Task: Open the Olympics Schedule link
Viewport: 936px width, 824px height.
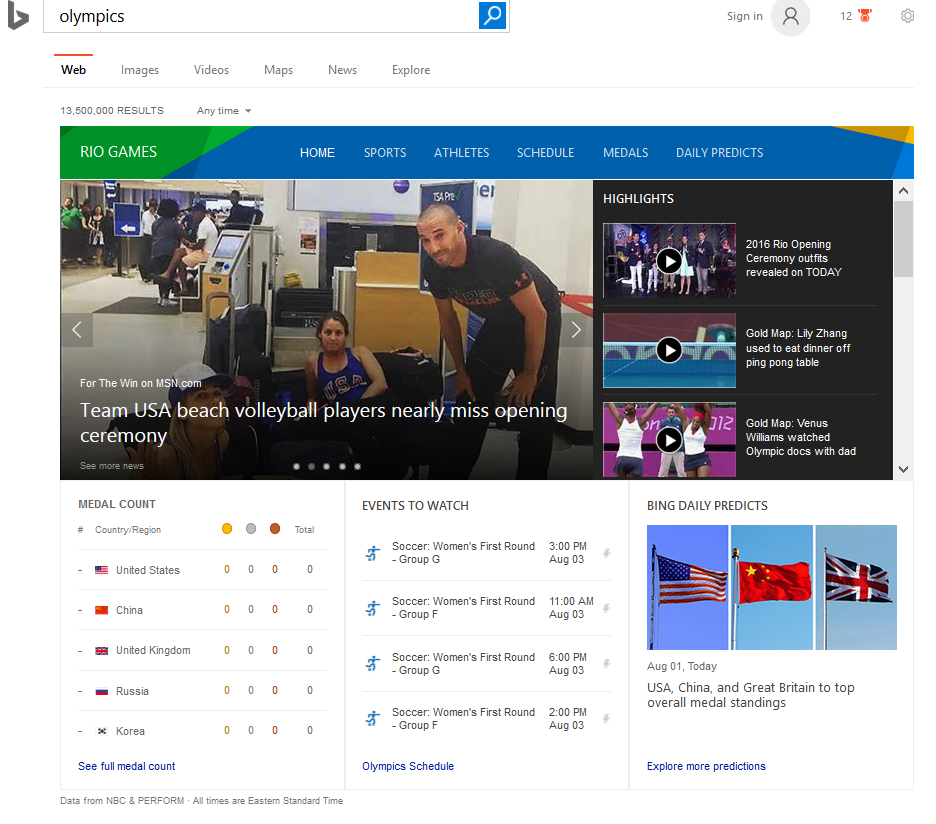Action: click(x=408, y=766)
